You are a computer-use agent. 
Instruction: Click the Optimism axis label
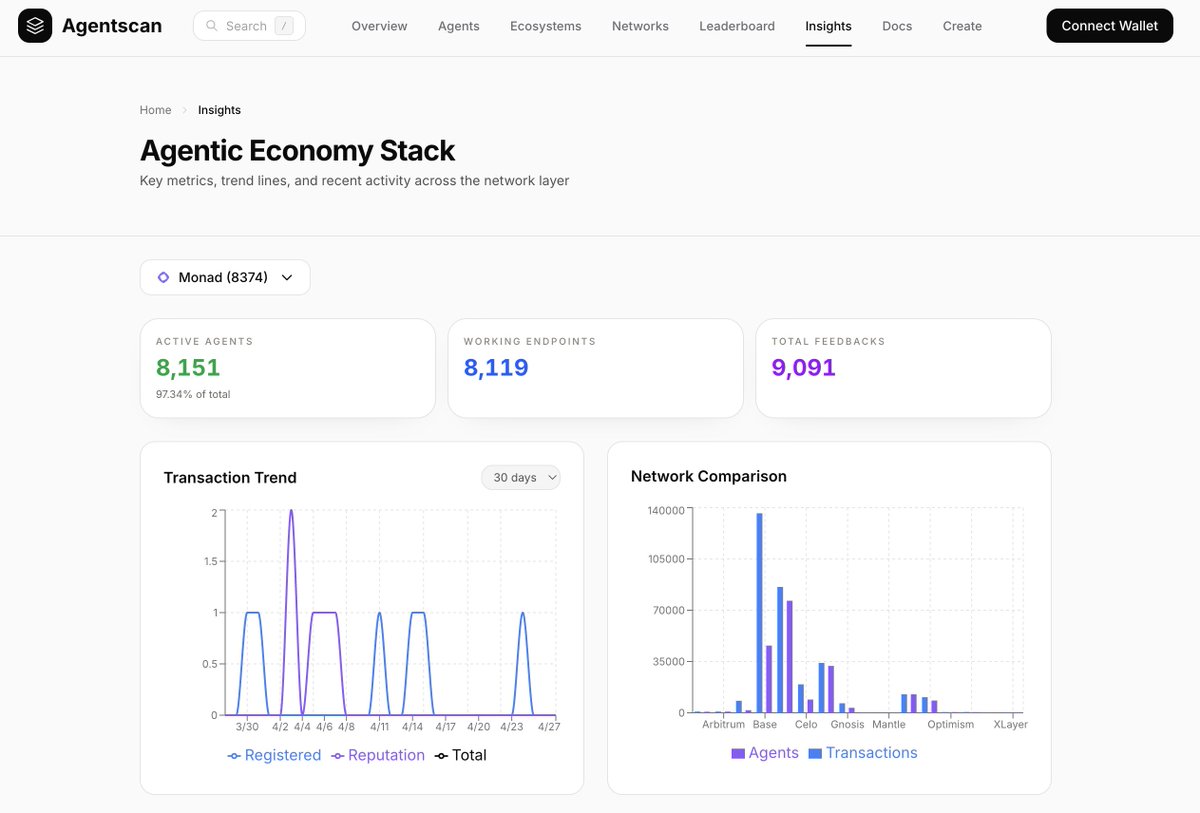950,724
